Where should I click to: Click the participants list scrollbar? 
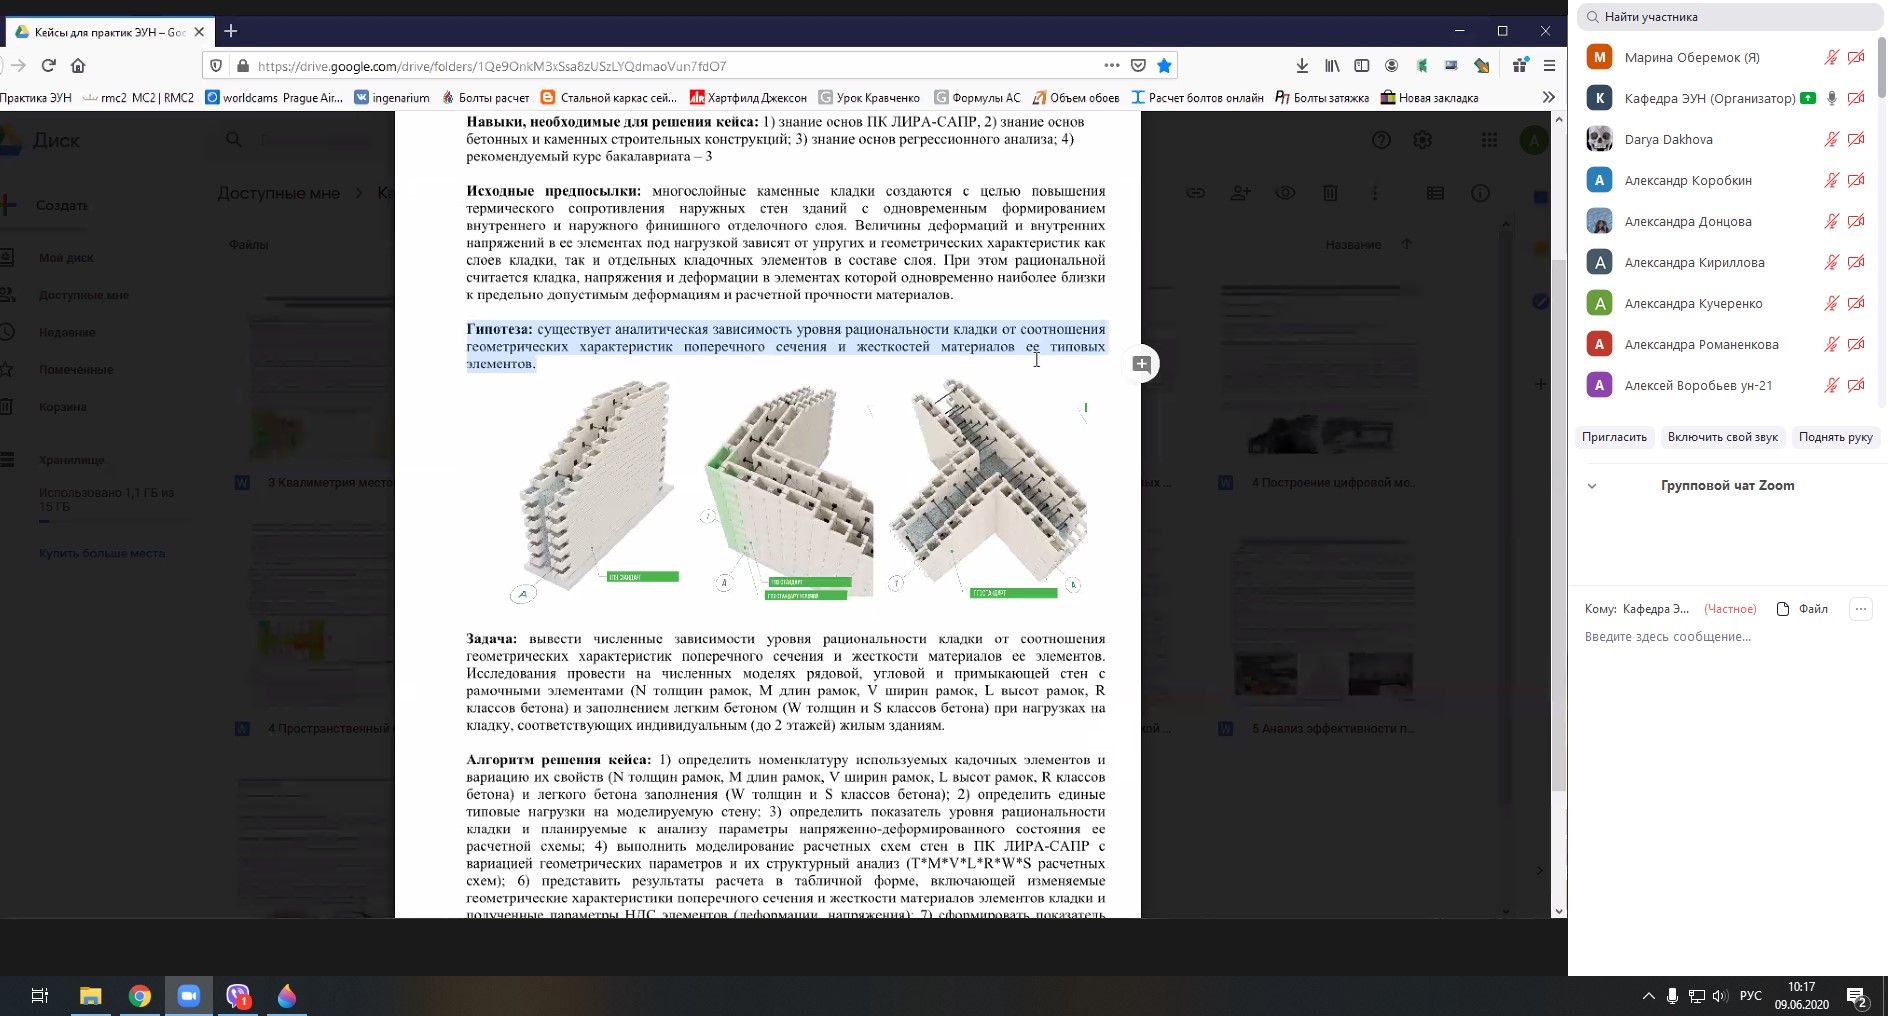click(1883, 67)
